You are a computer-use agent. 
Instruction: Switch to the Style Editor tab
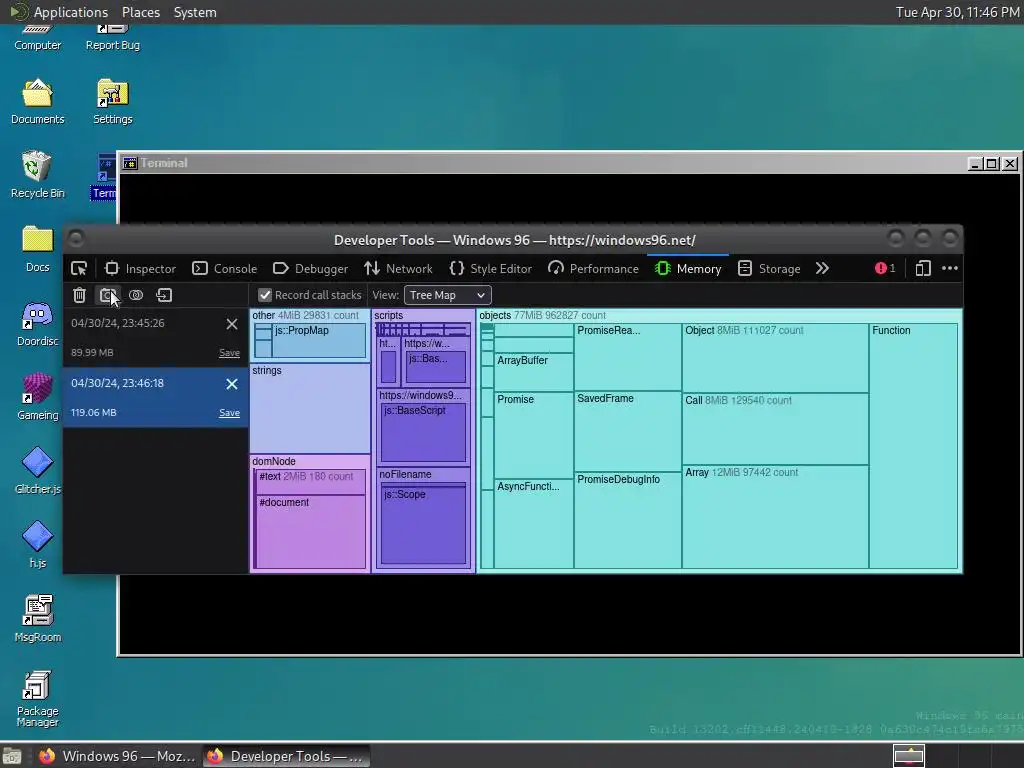pyautogui.click(x=490, y=268)
